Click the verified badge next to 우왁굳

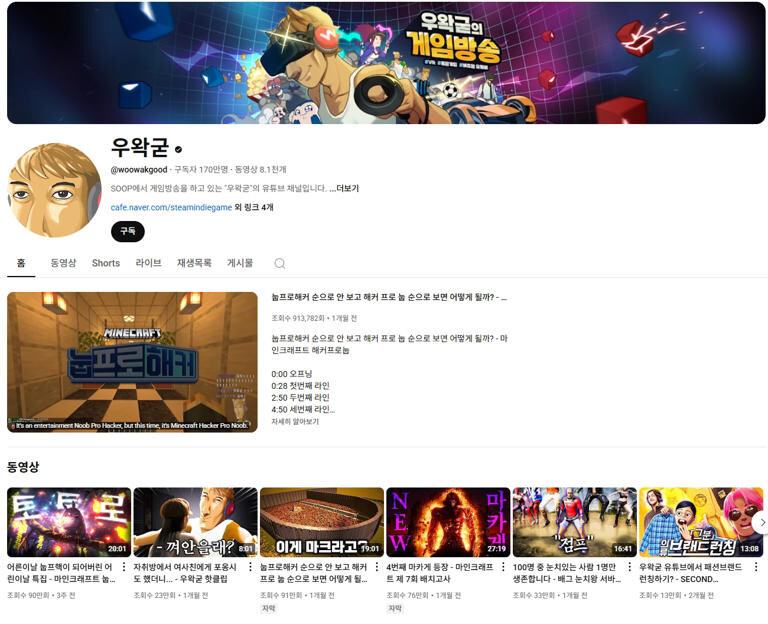coord(179,149)
